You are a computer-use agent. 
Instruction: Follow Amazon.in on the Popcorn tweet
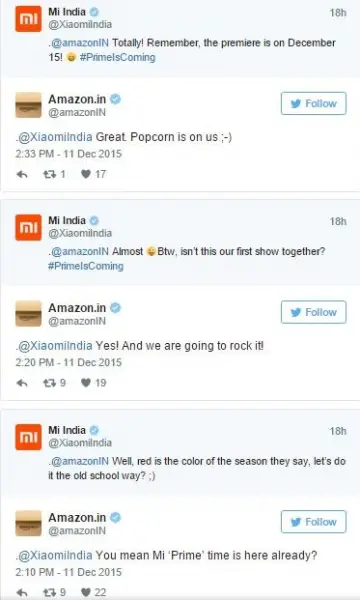click(x=314, y=103)
